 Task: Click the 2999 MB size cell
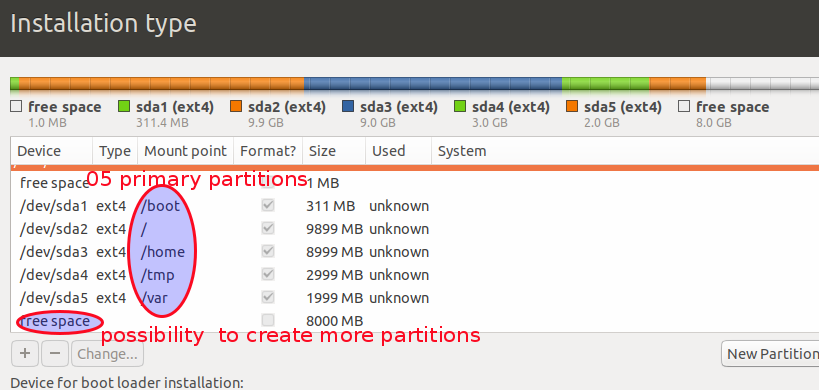click(x=334, y=275)
